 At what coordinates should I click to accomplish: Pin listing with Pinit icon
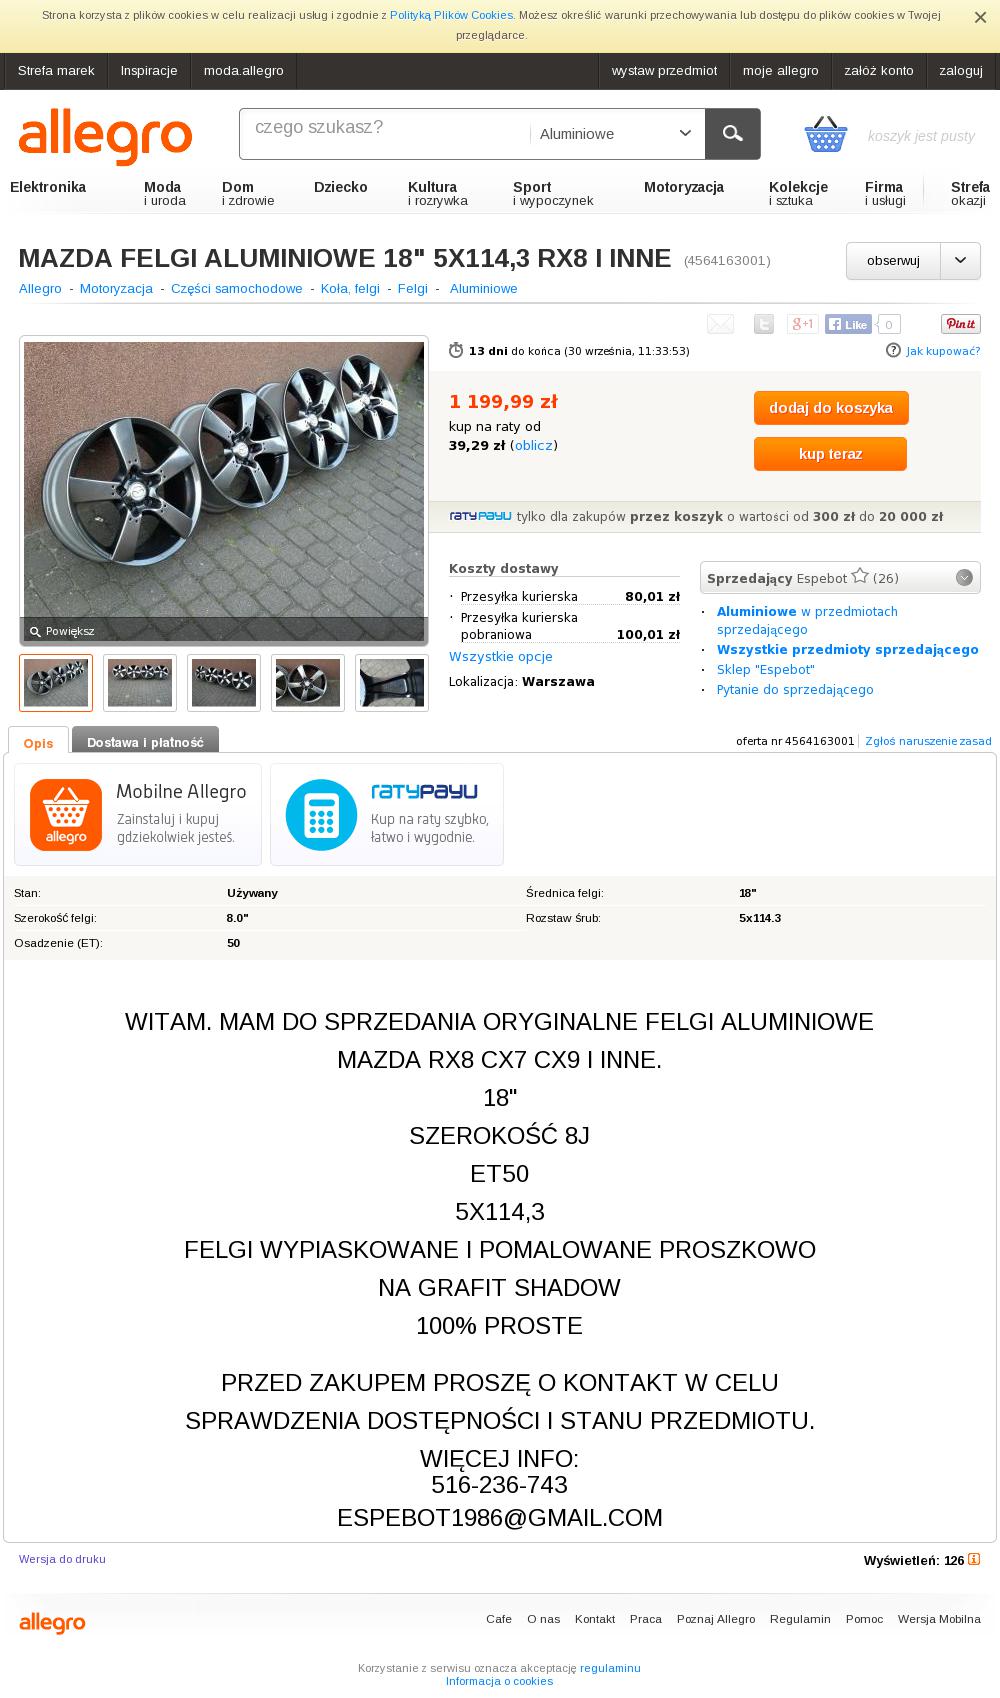(x=961, y=324)
